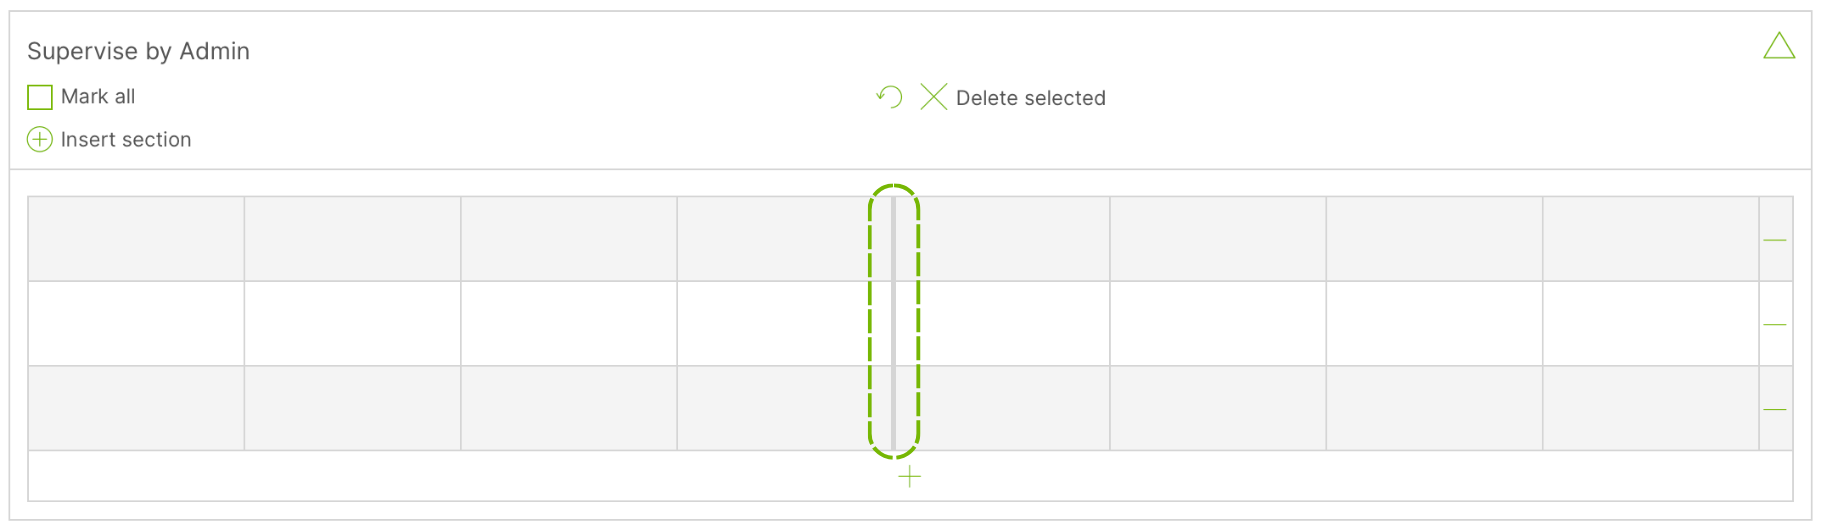Click the empty footer row of the table

[910, 476]
